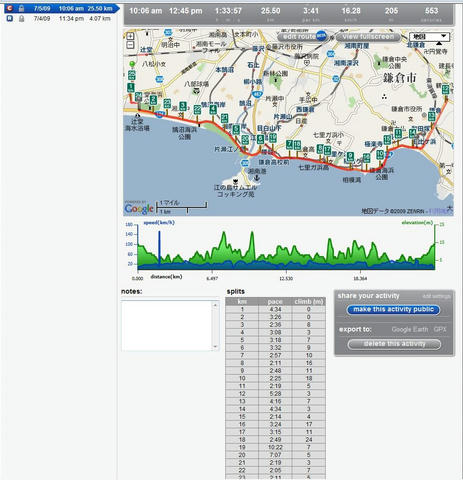The image size is (463, 480).
Task: Click the green start pin on the map
Action: [132, 64]
